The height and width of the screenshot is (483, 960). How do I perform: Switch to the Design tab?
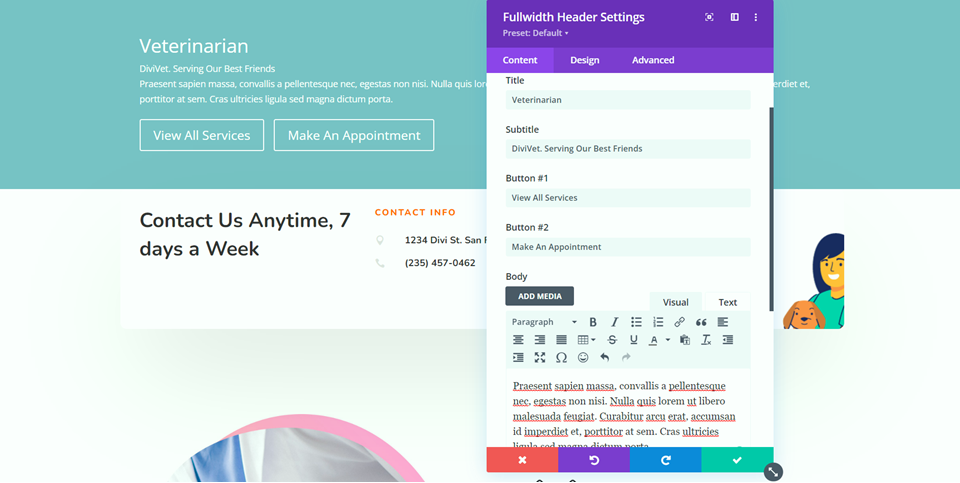click(585, 60)
